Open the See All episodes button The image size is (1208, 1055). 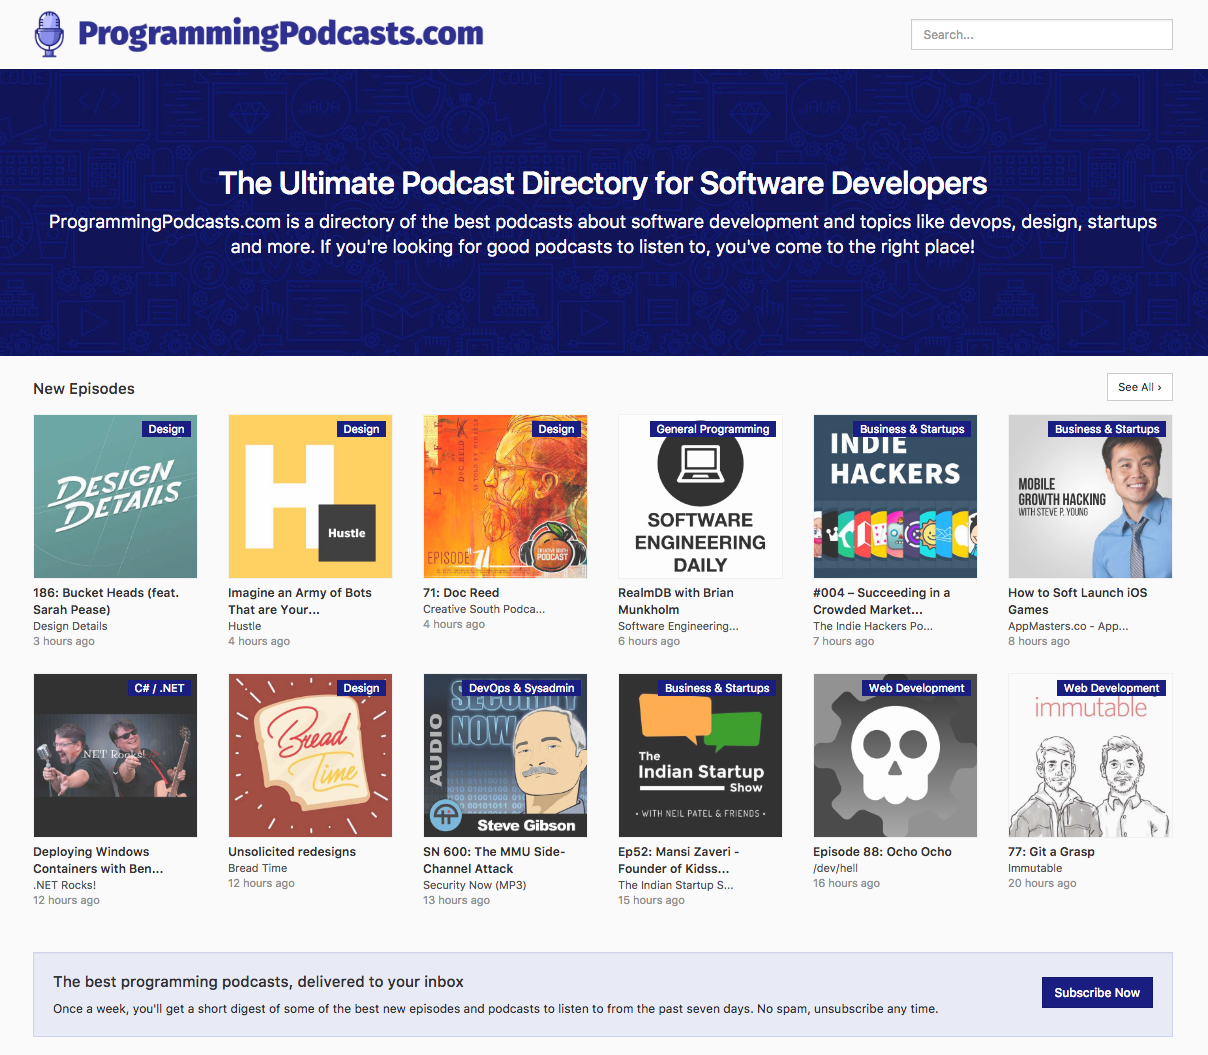[1140, 387]
